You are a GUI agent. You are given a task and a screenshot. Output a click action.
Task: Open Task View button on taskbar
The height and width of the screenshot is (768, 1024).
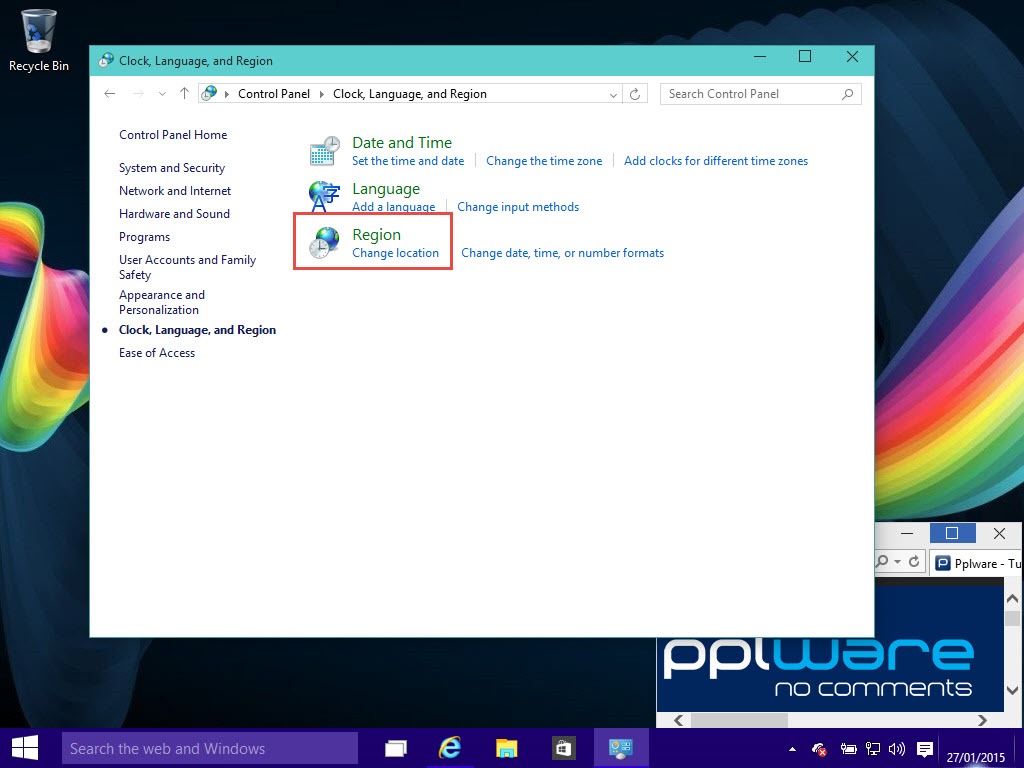pyautogui.click(x=396, y=748)
